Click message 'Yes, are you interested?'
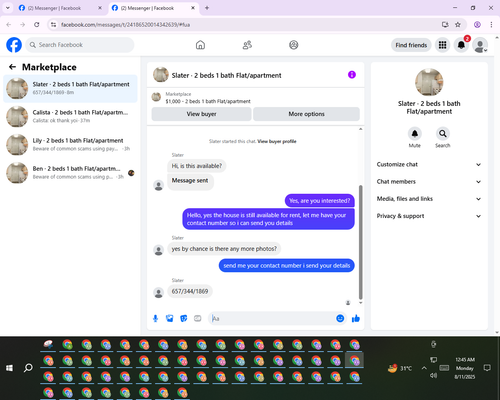The width and height of the screenshot is (500, 400). 320,201
